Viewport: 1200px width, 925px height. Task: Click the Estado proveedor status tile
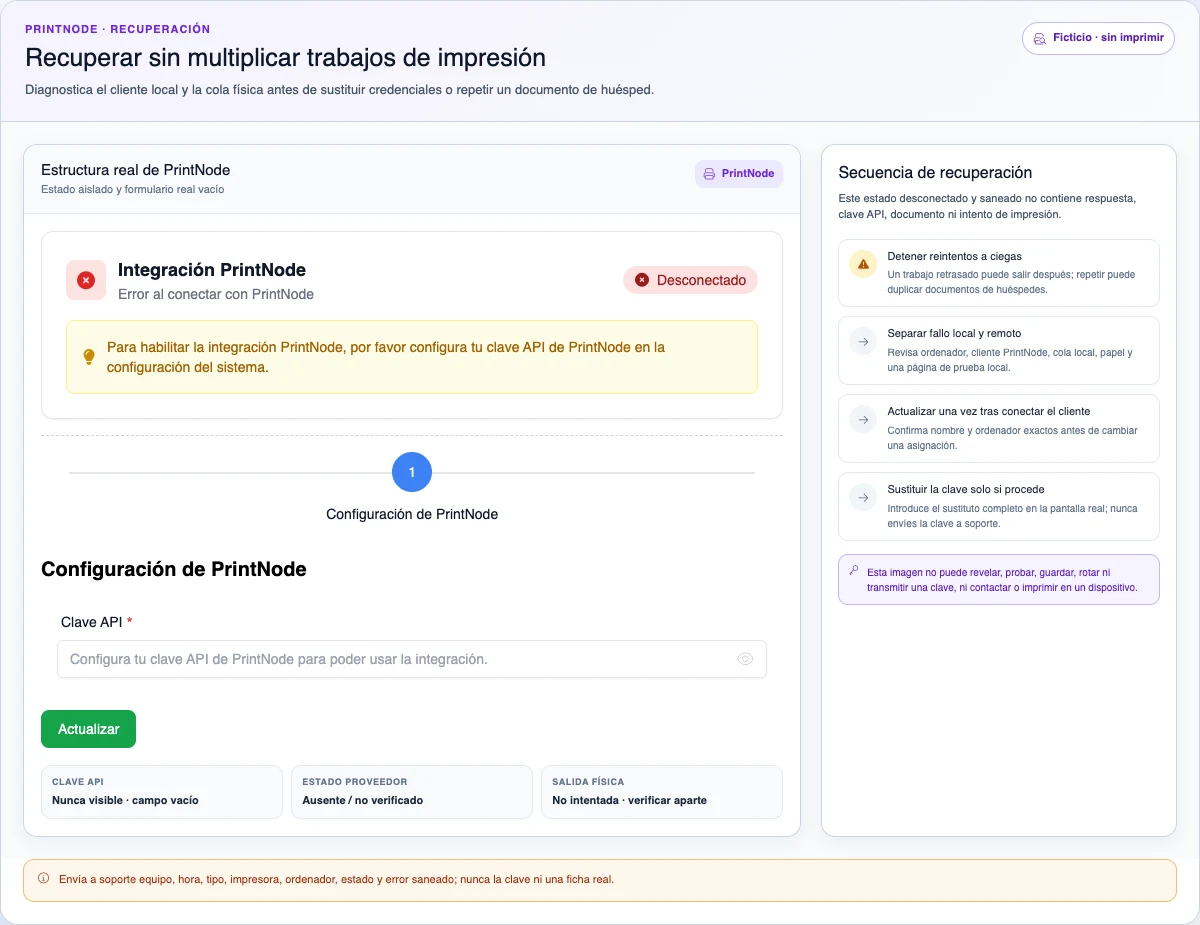click(412, 792)
